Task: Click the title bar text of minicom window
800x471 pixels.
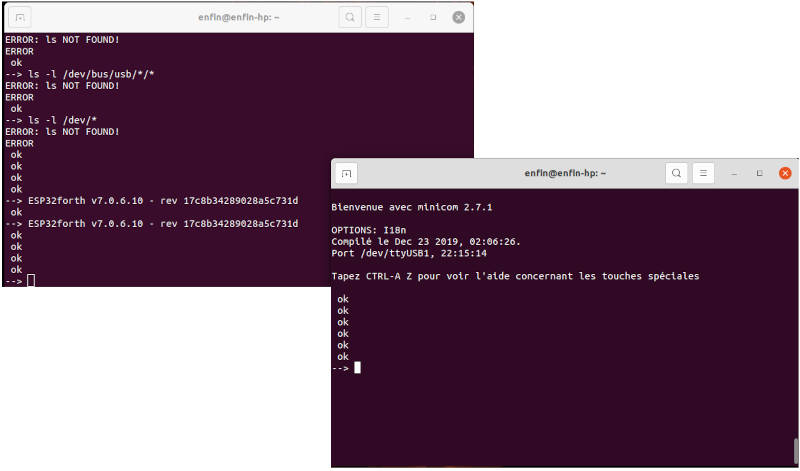Action: [x=565, y=173]
